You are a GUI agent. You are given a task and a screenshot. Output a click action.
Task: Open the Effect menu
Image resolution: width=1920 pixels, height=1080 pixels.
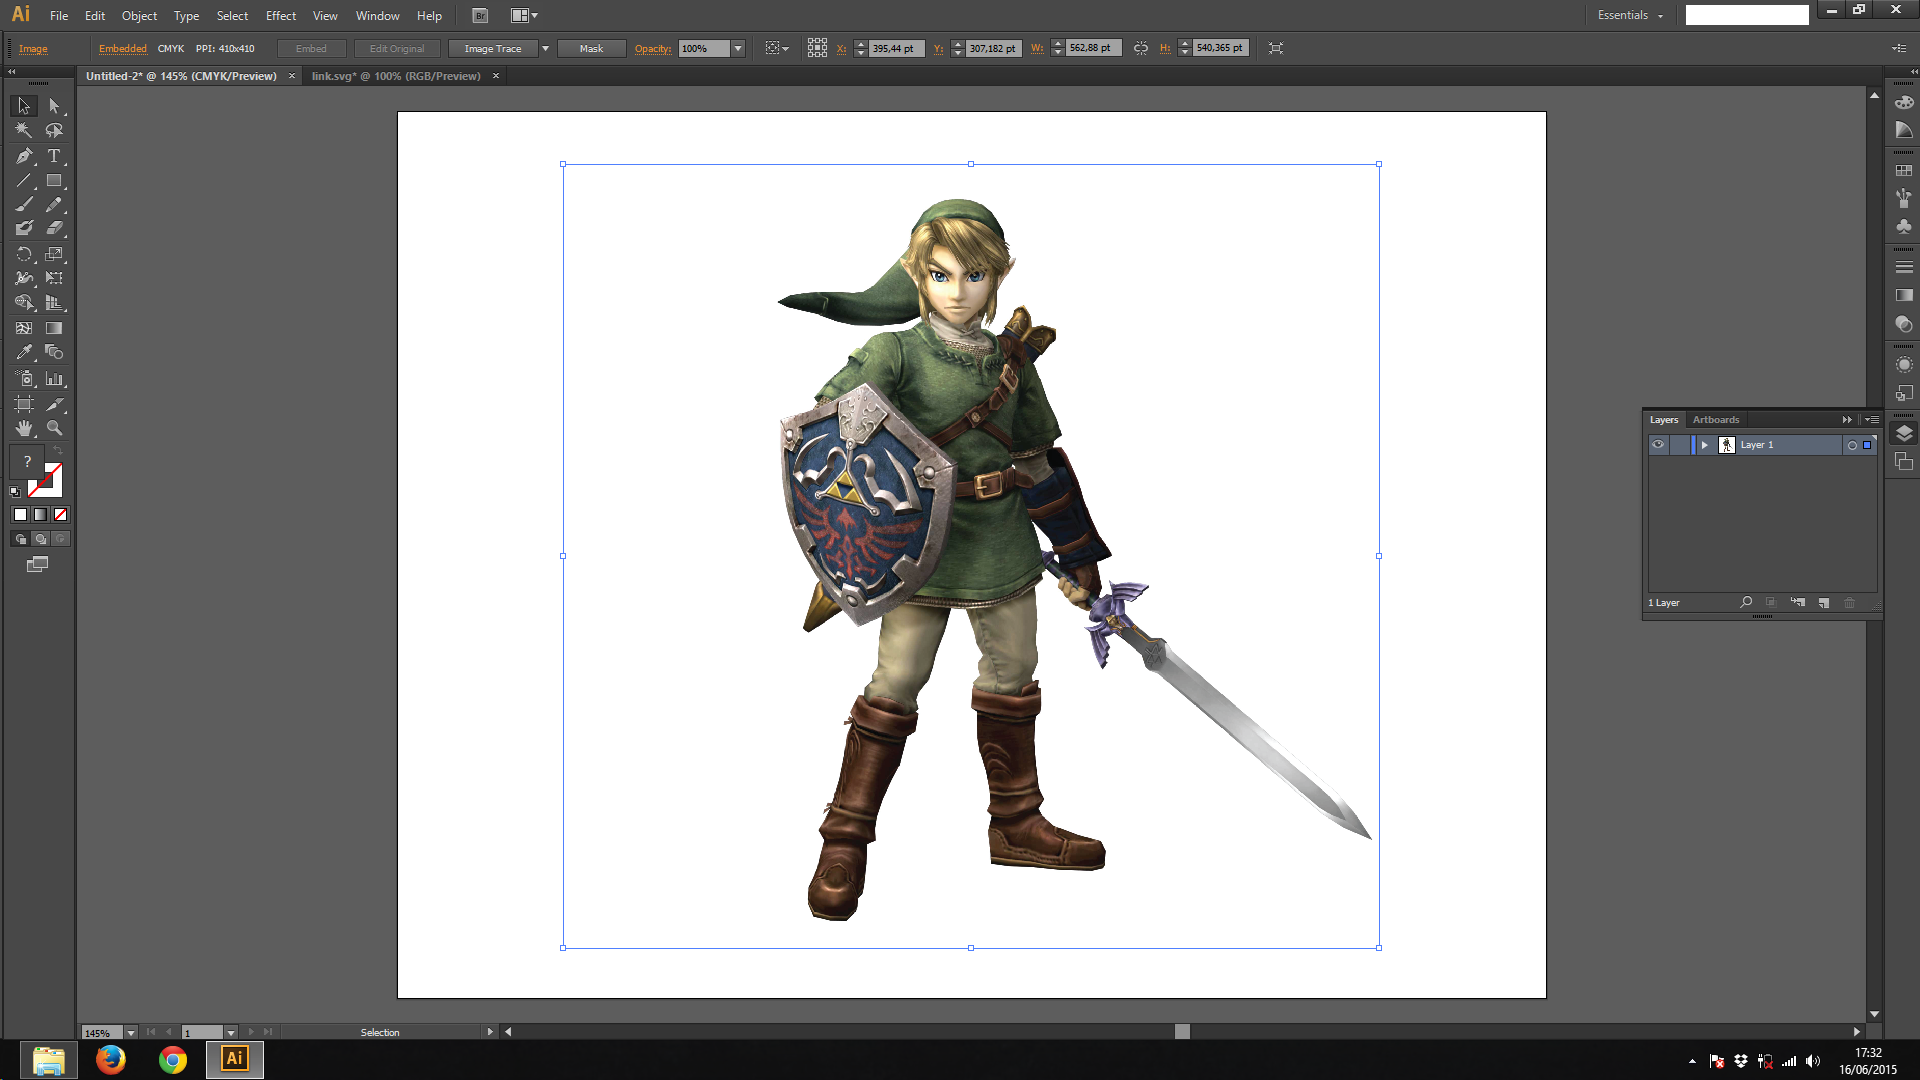click(281, 16)
